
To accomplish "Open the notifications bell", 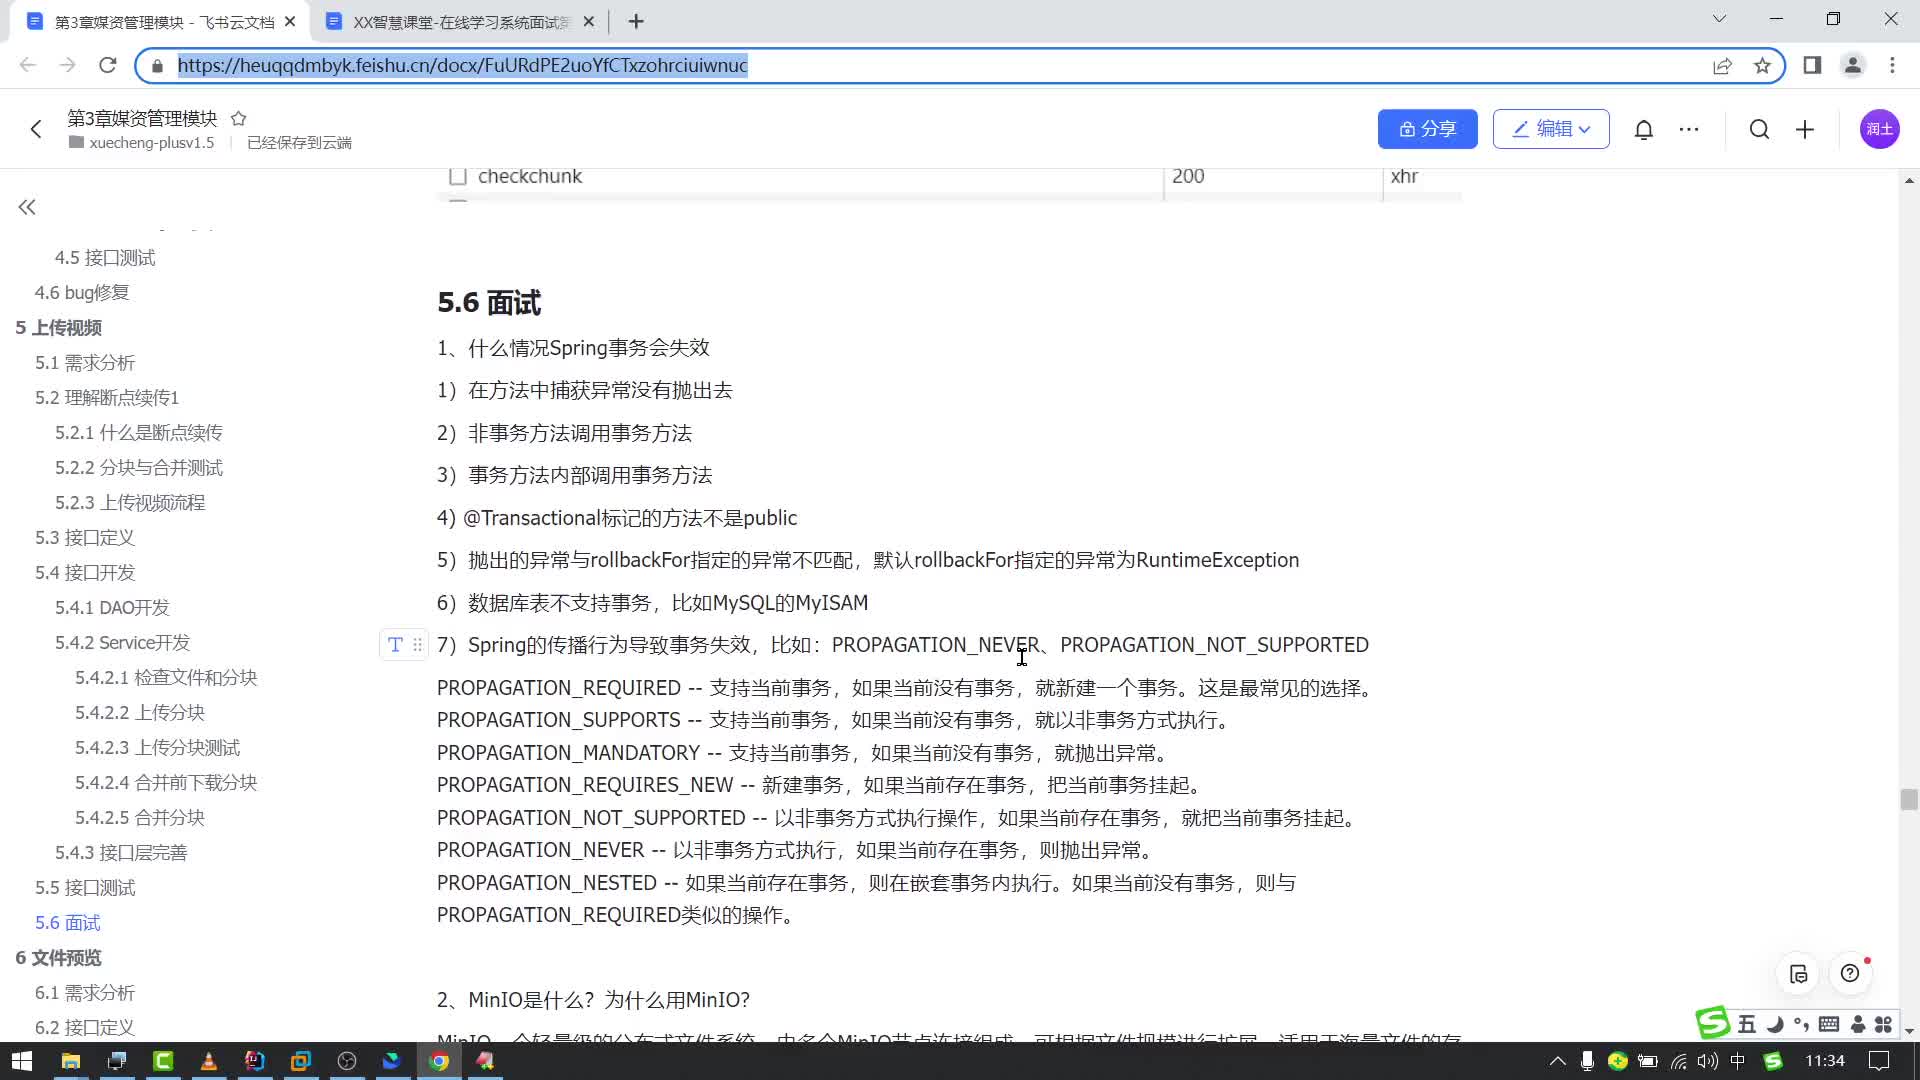I will pyautogui.click(x=1644, y=129).
